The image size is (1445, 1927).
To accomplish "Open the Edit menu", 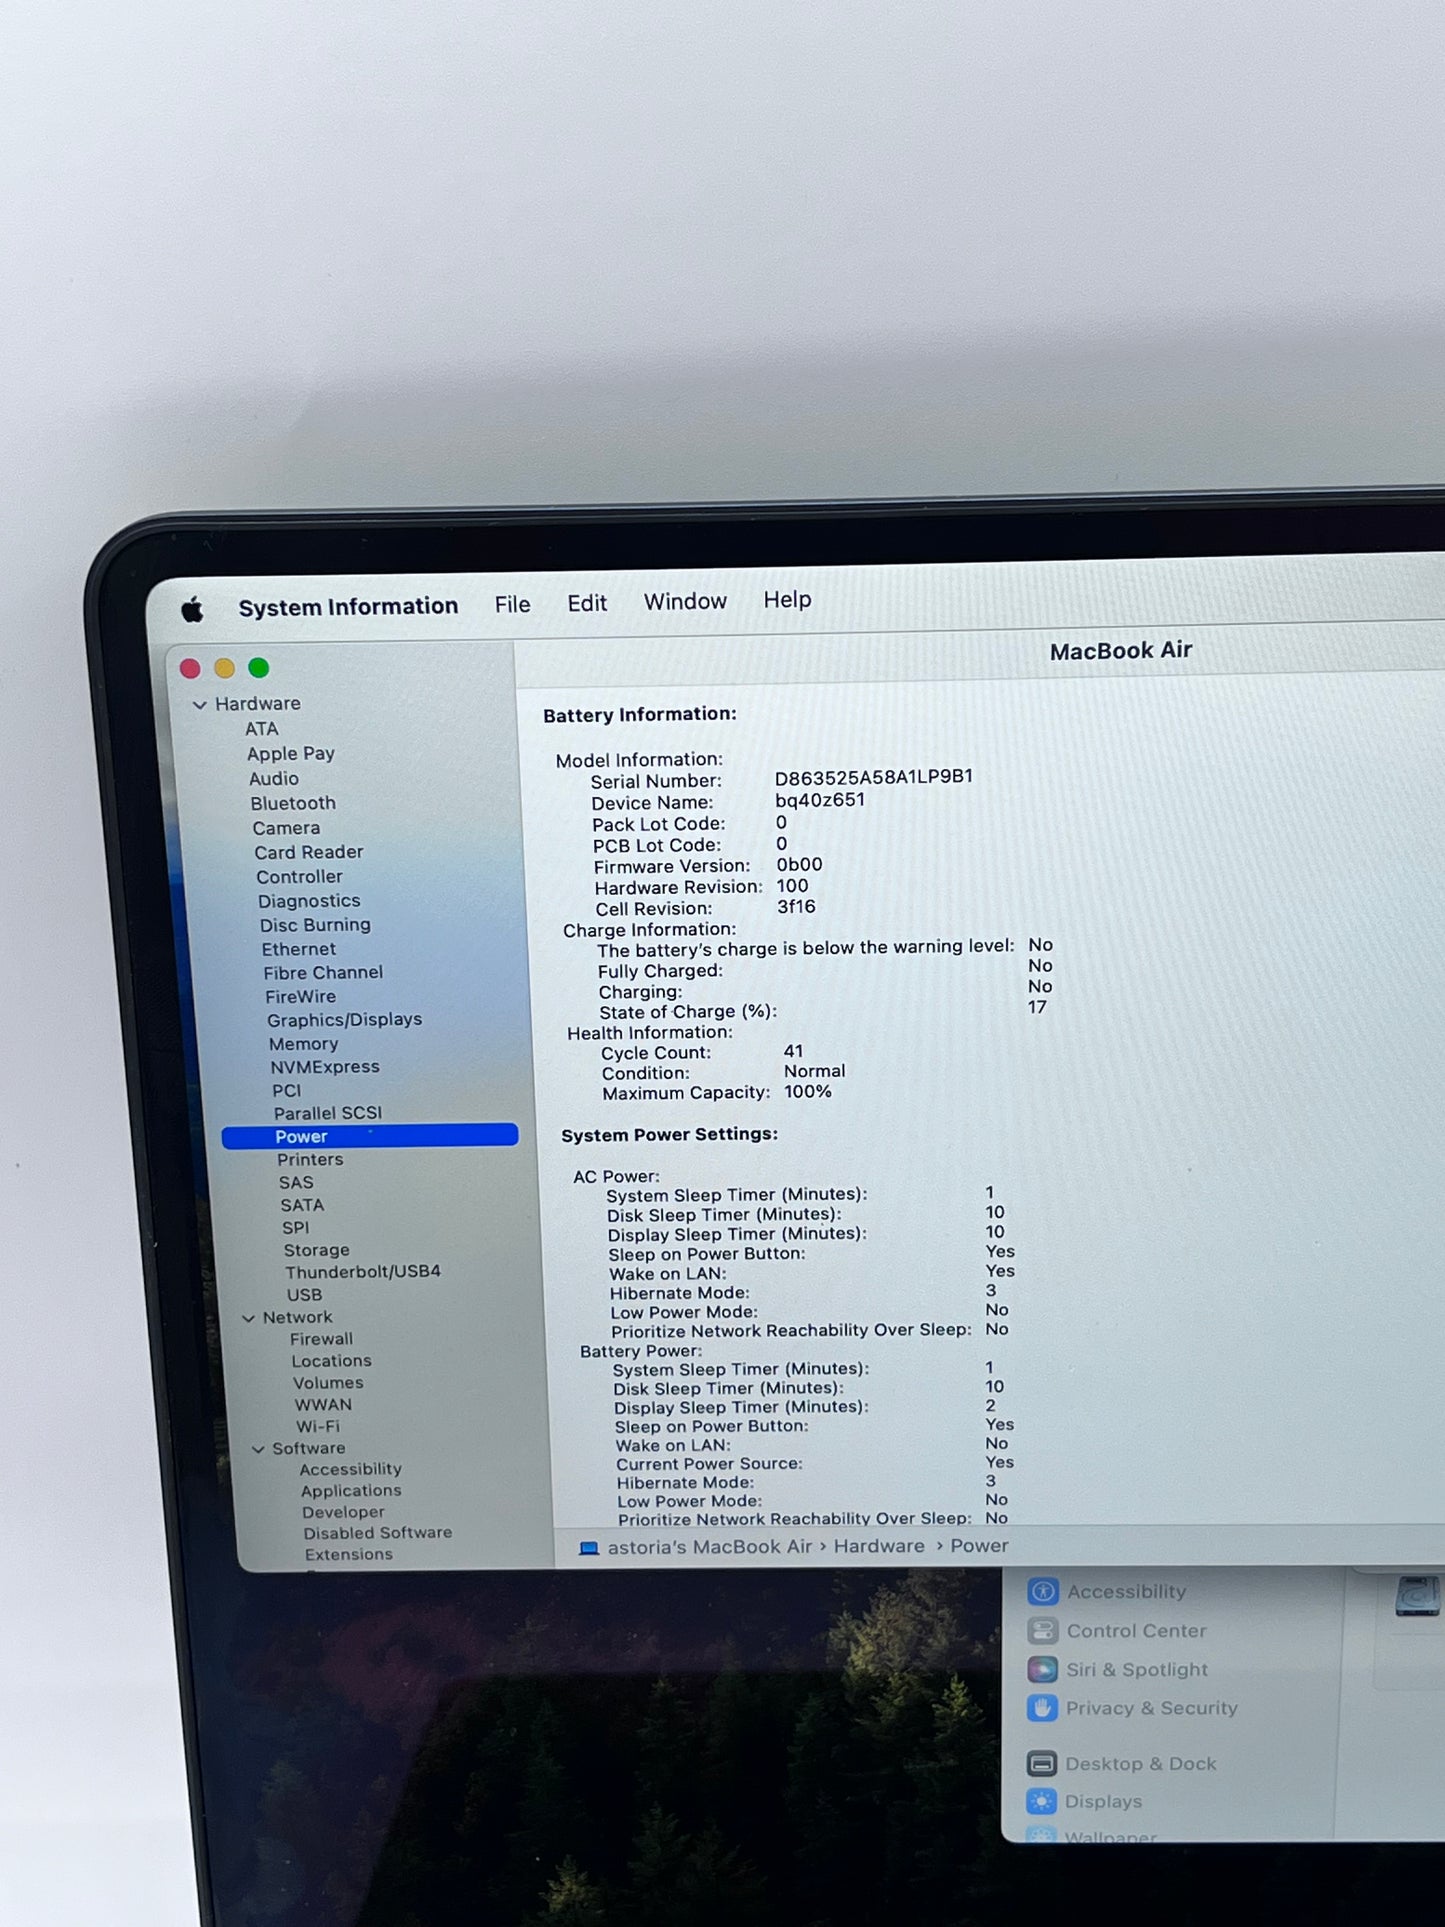I will tap(587, 603).
